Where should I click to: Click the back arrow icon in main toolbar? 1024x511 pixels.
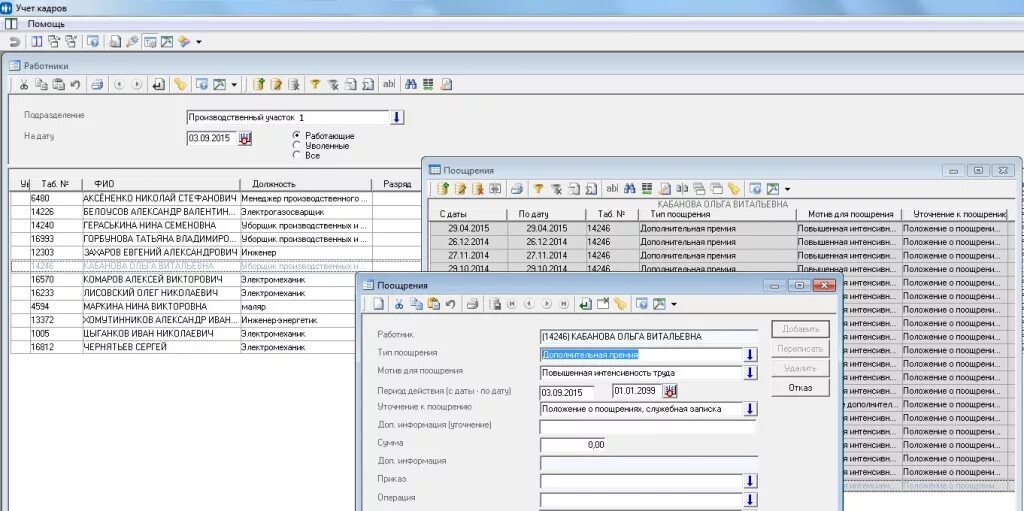coord(14,42)
